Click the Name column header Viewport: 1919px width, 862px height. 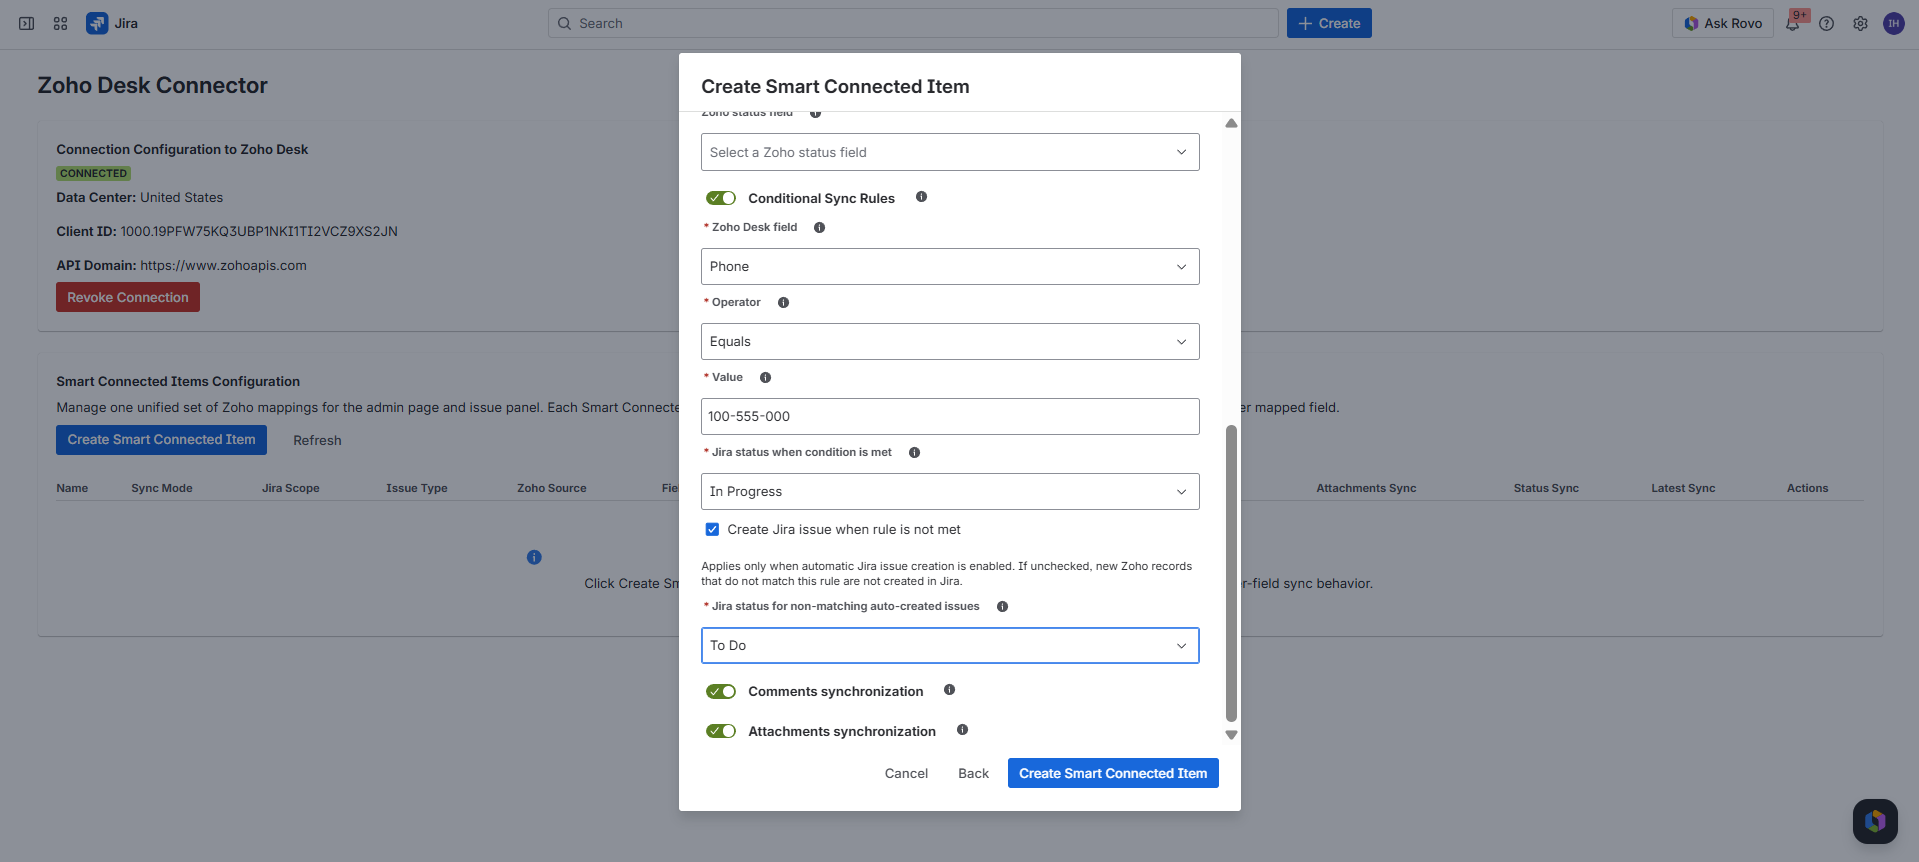72,488
